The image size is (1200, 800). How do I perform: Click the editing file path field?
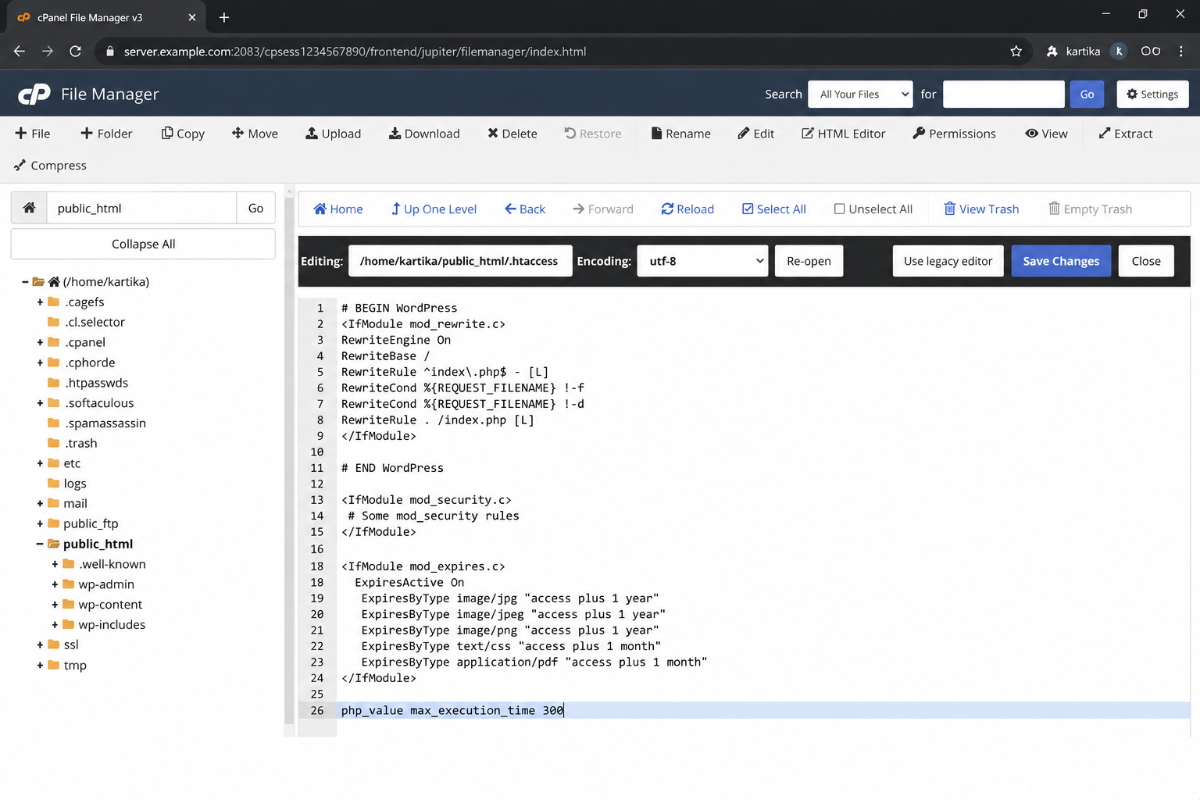tap(460, 261)
